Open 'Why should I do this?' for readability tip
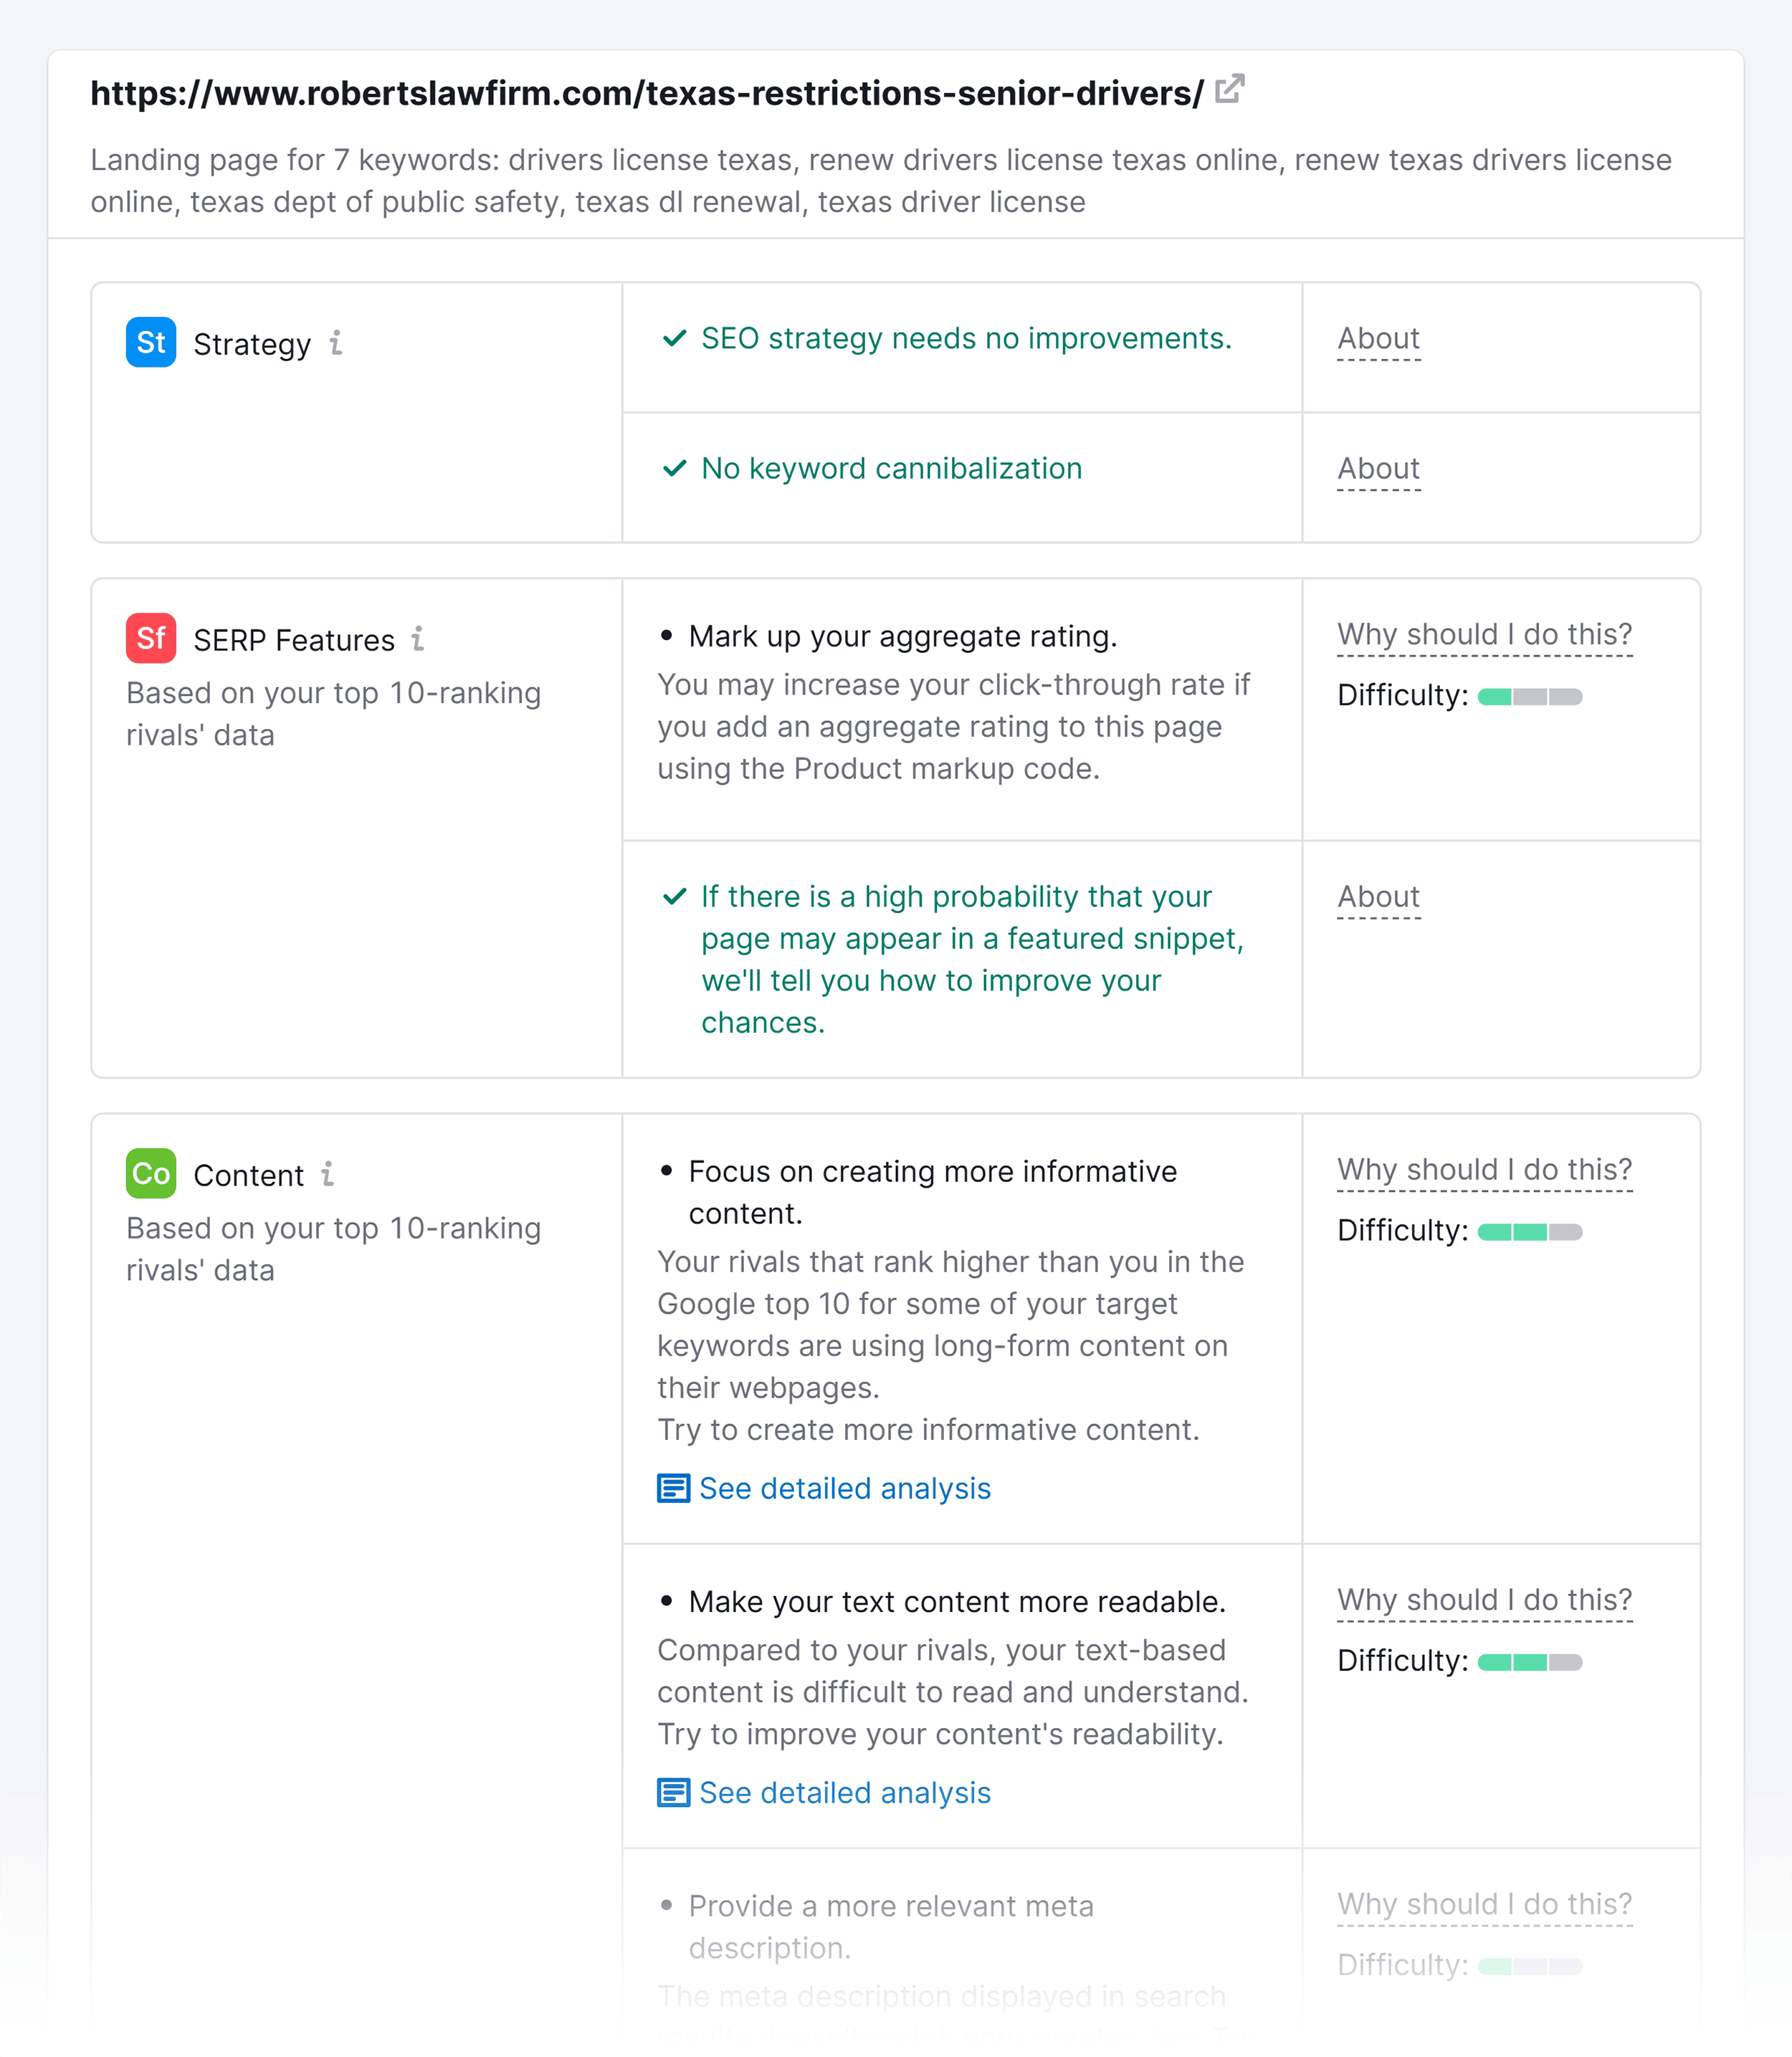The width and height of the screenshot is (1792, 2057). click(1484, 1600)
